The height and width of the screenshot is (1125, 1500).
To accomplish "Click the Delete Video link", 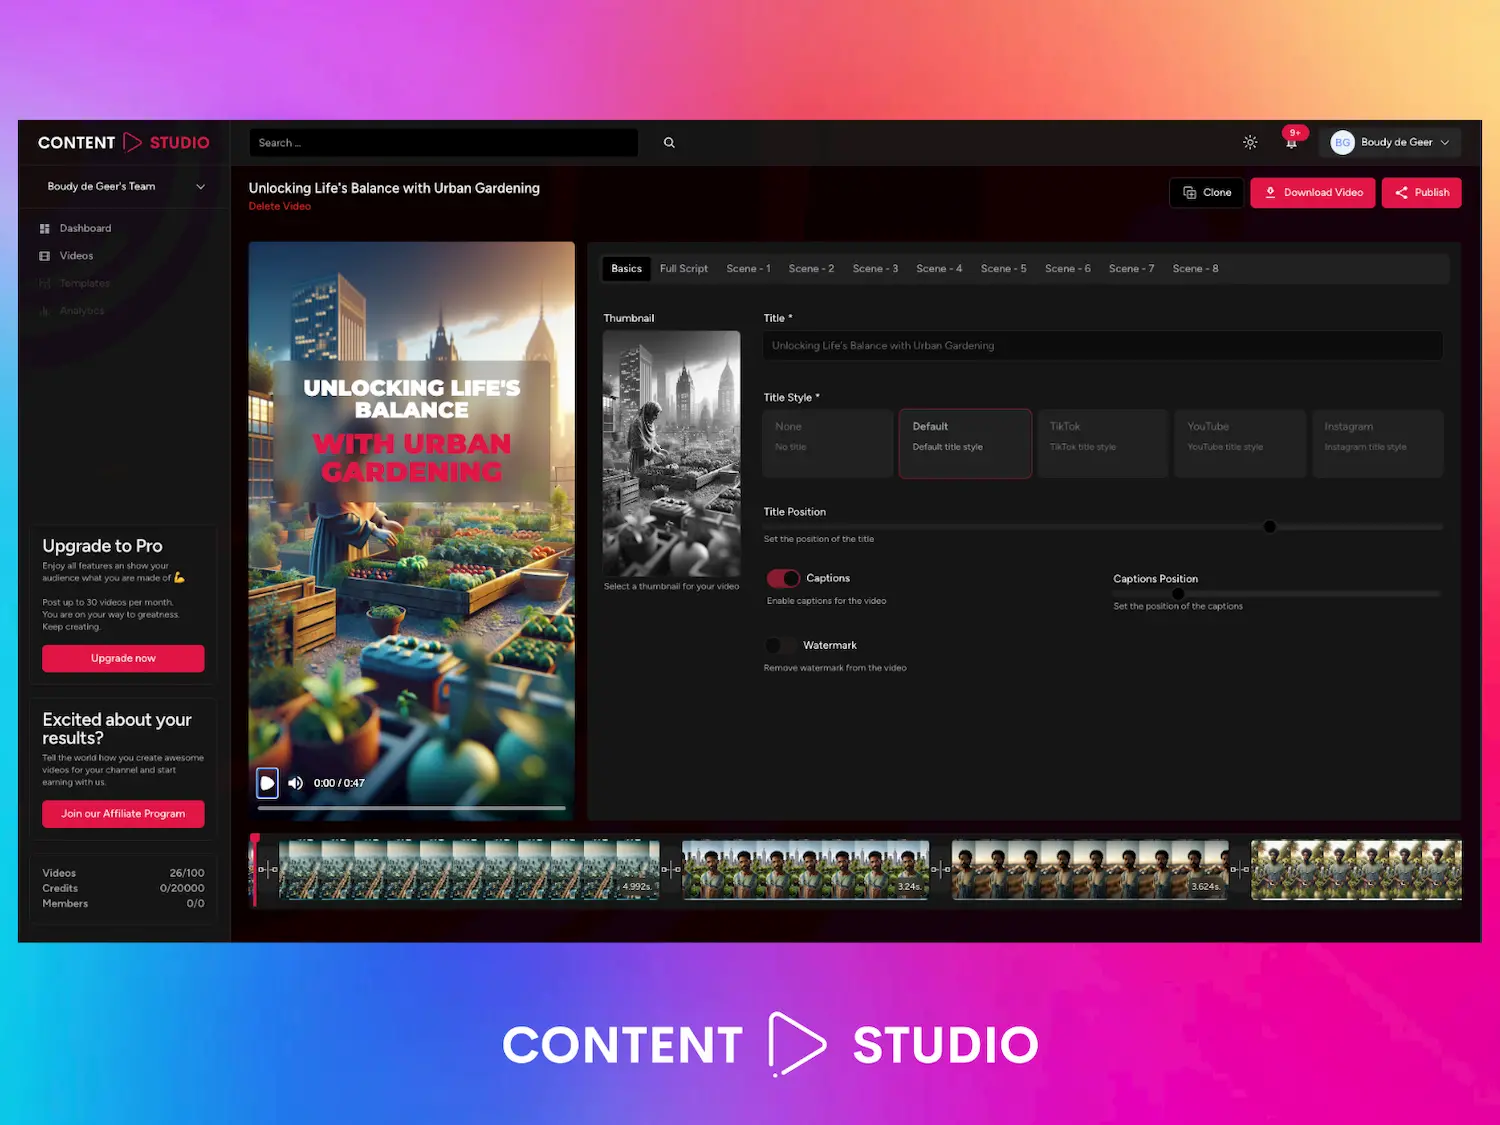I will (280, 206).
